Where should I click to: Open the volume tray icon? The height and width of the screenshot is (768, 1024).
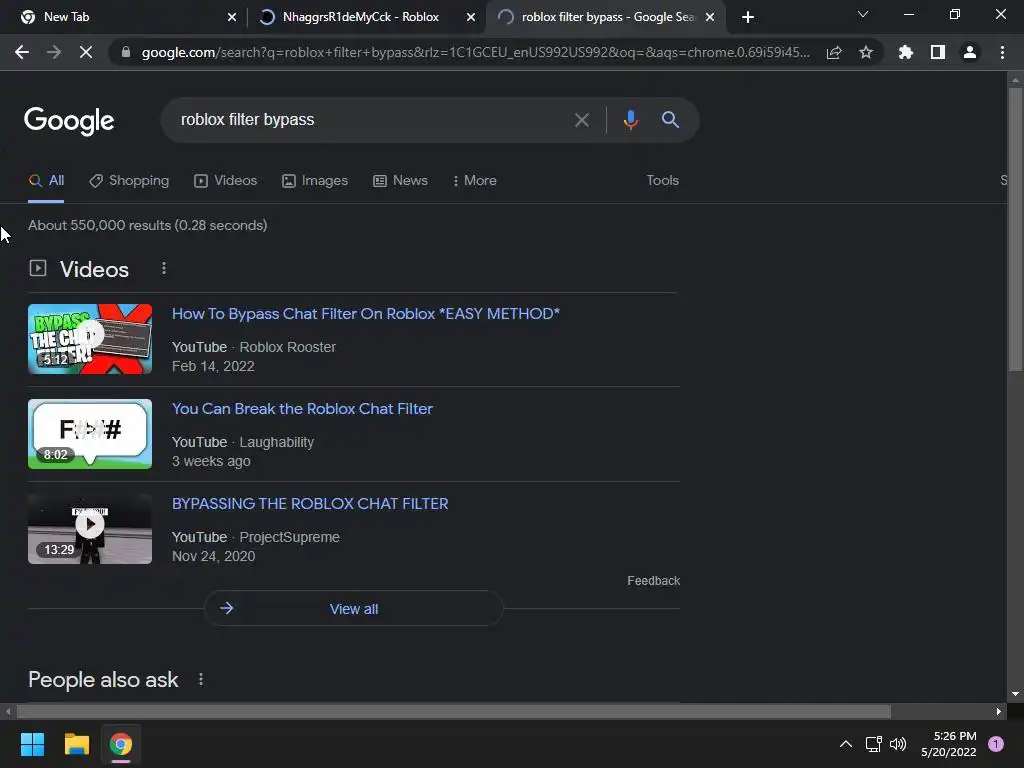pos(899,744)
